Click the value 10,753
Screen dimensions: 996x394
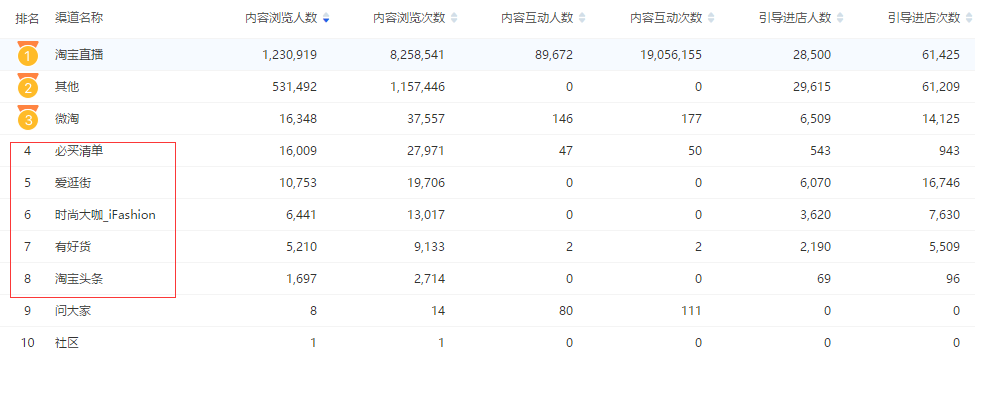pyautogui.click(x=298, y=183)
